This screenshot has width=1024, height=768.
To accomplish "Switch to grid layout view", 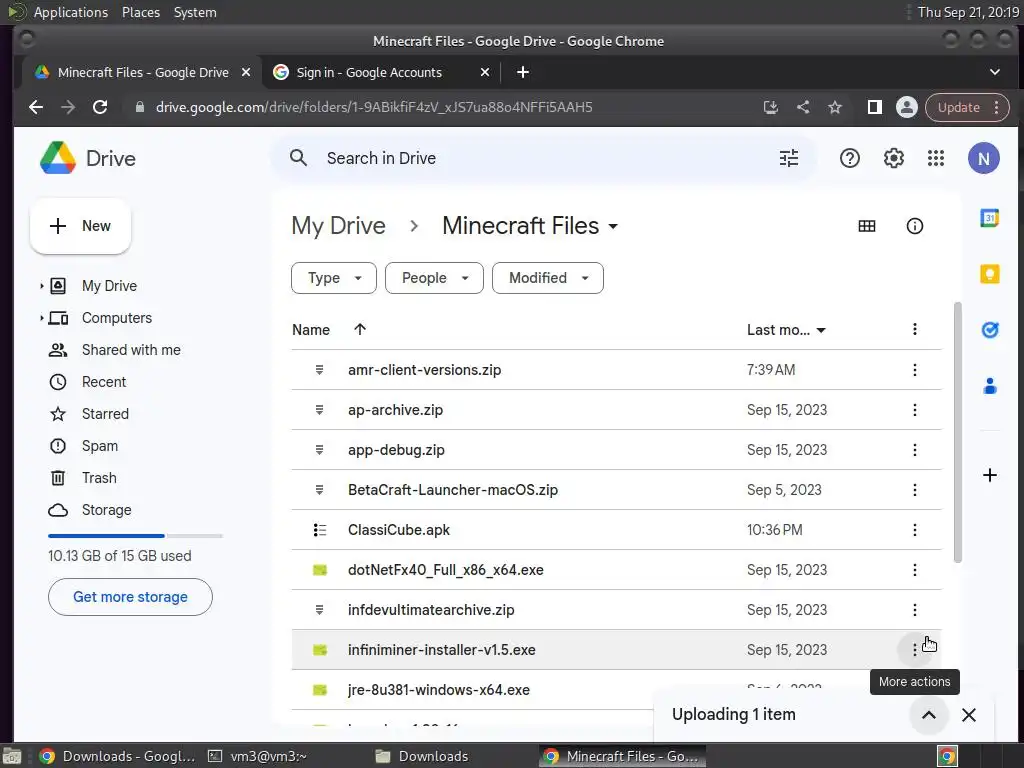I will coord(867,226).
